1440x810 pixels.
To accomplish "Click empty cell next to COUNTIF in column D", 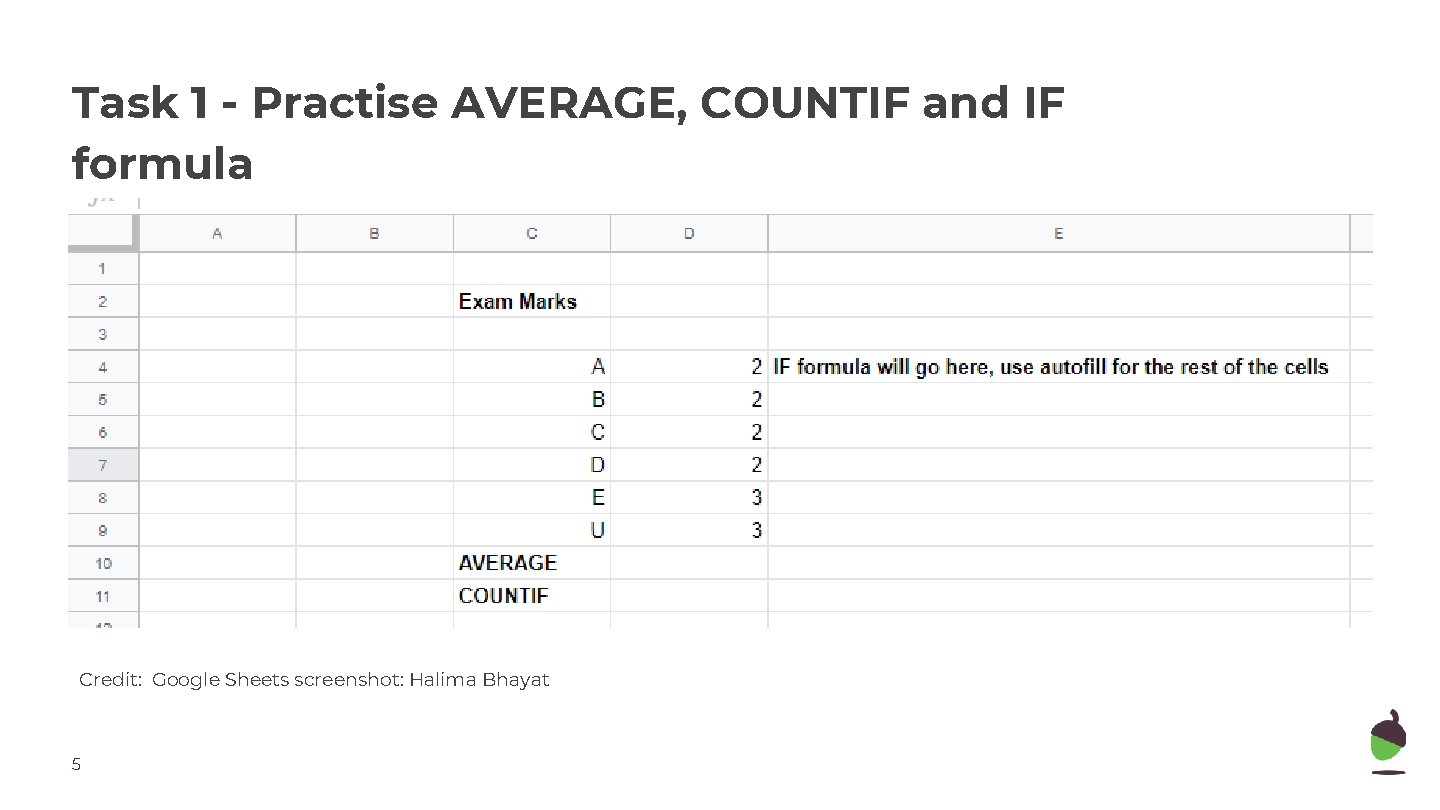I will pos(689,596).
